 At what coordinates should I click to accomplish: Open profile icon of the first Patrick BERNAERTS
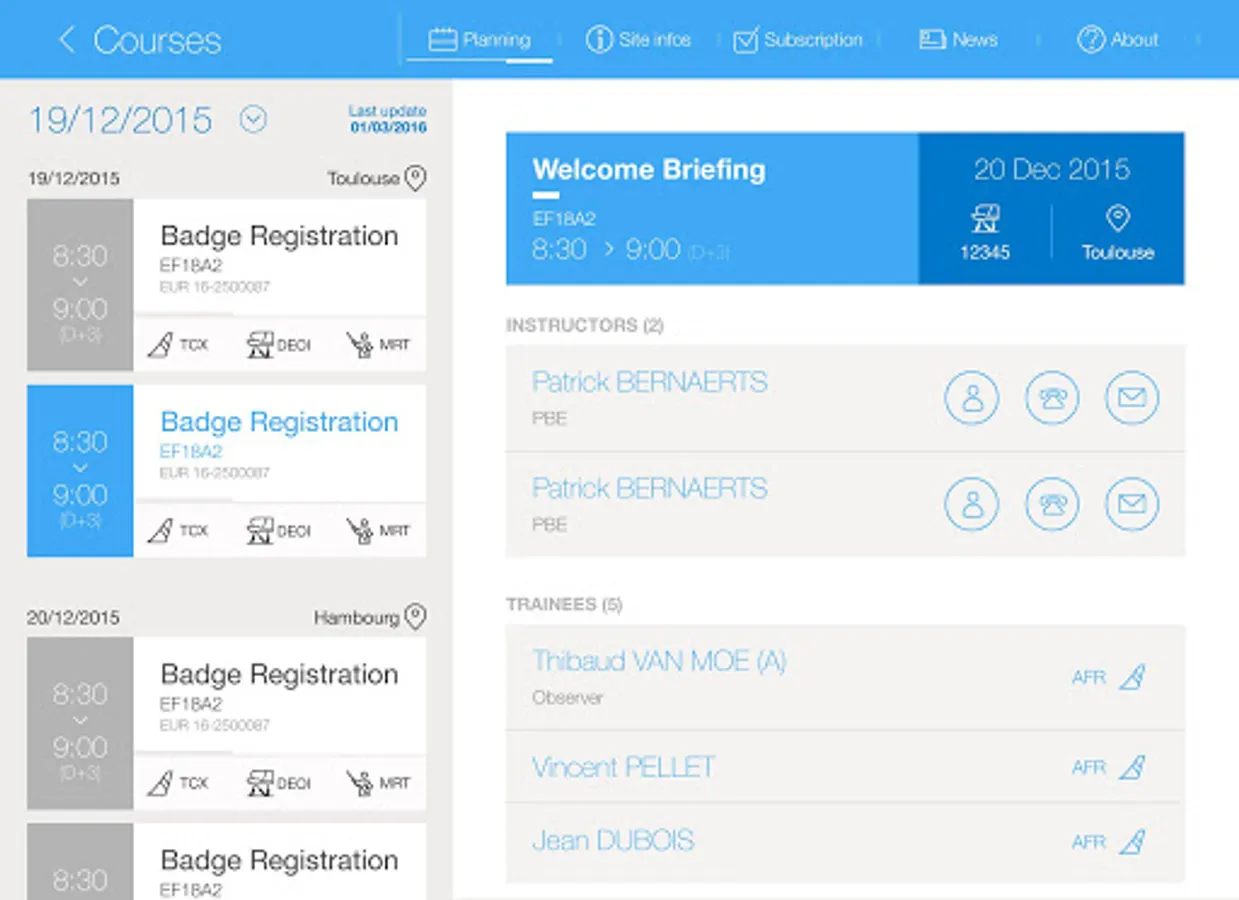972,398
